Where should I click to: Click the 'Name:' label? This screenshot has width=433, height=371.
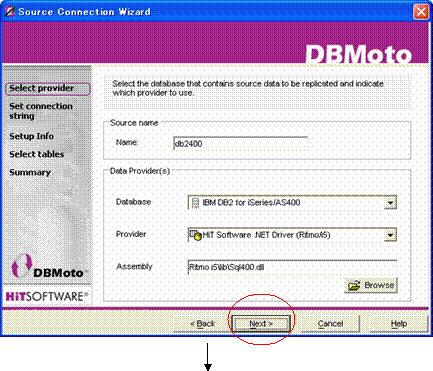[127, 142]
